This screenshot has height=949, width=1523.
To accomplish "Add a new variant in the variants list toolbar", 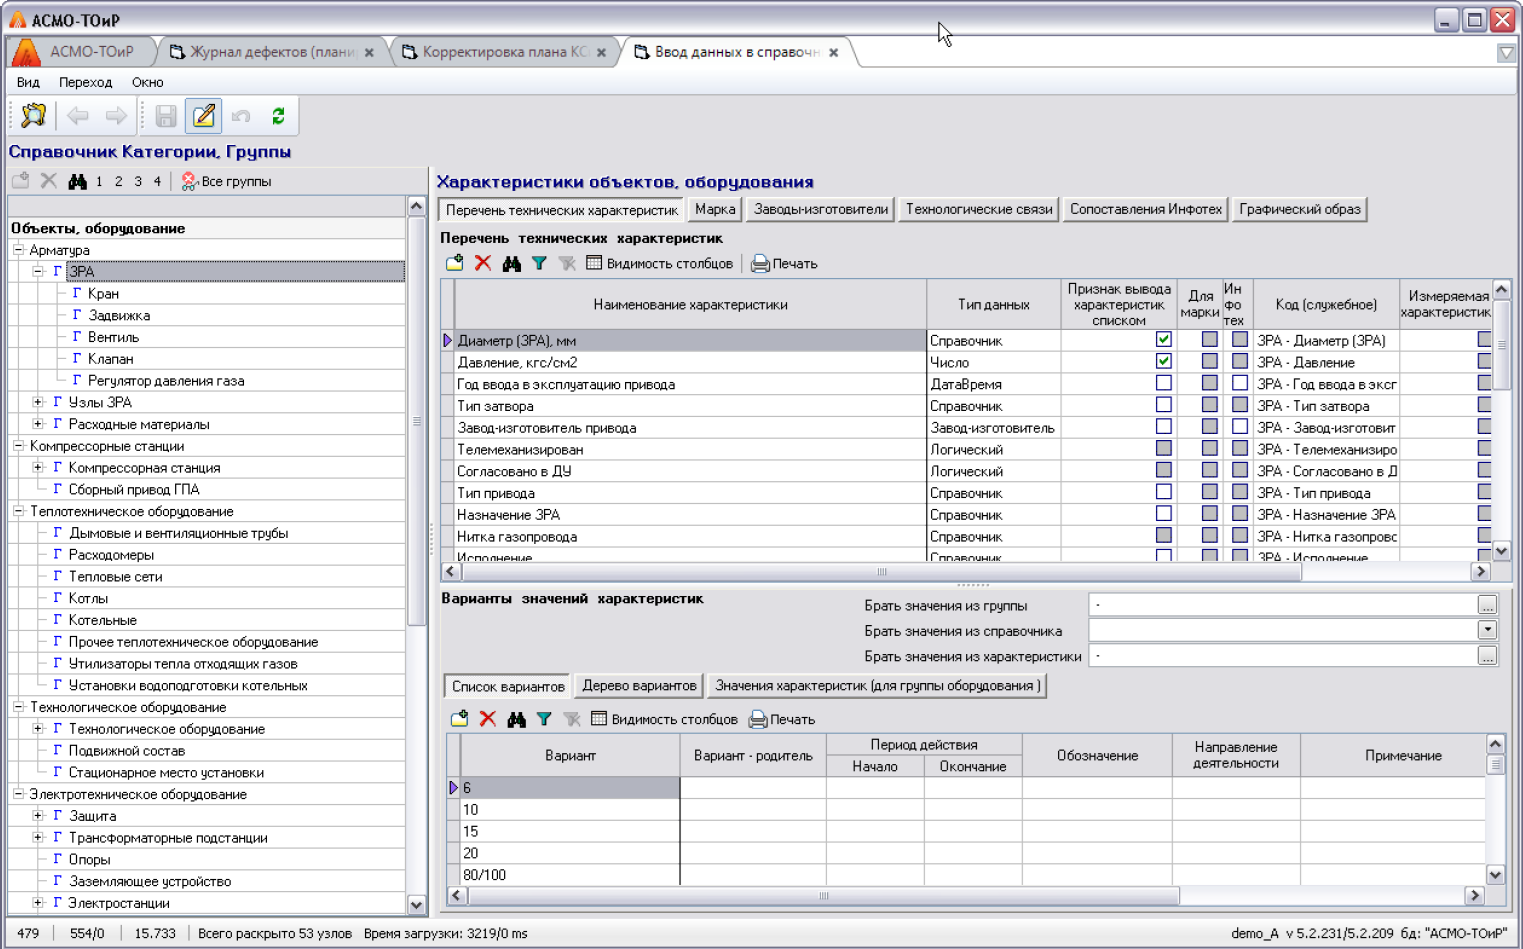I will click(x=459, y=719).
